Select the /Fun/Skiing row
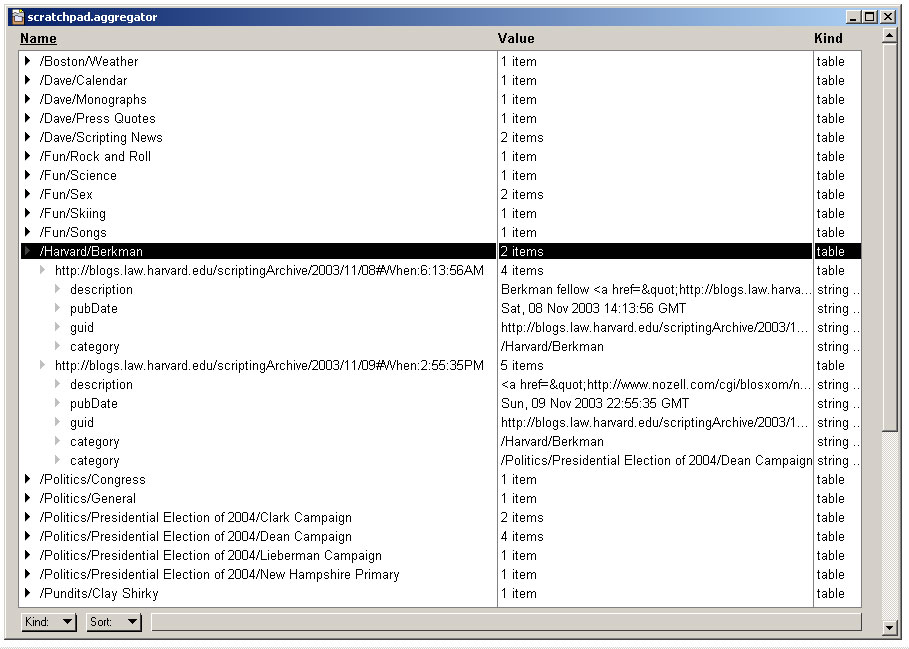 click(73, 214)
